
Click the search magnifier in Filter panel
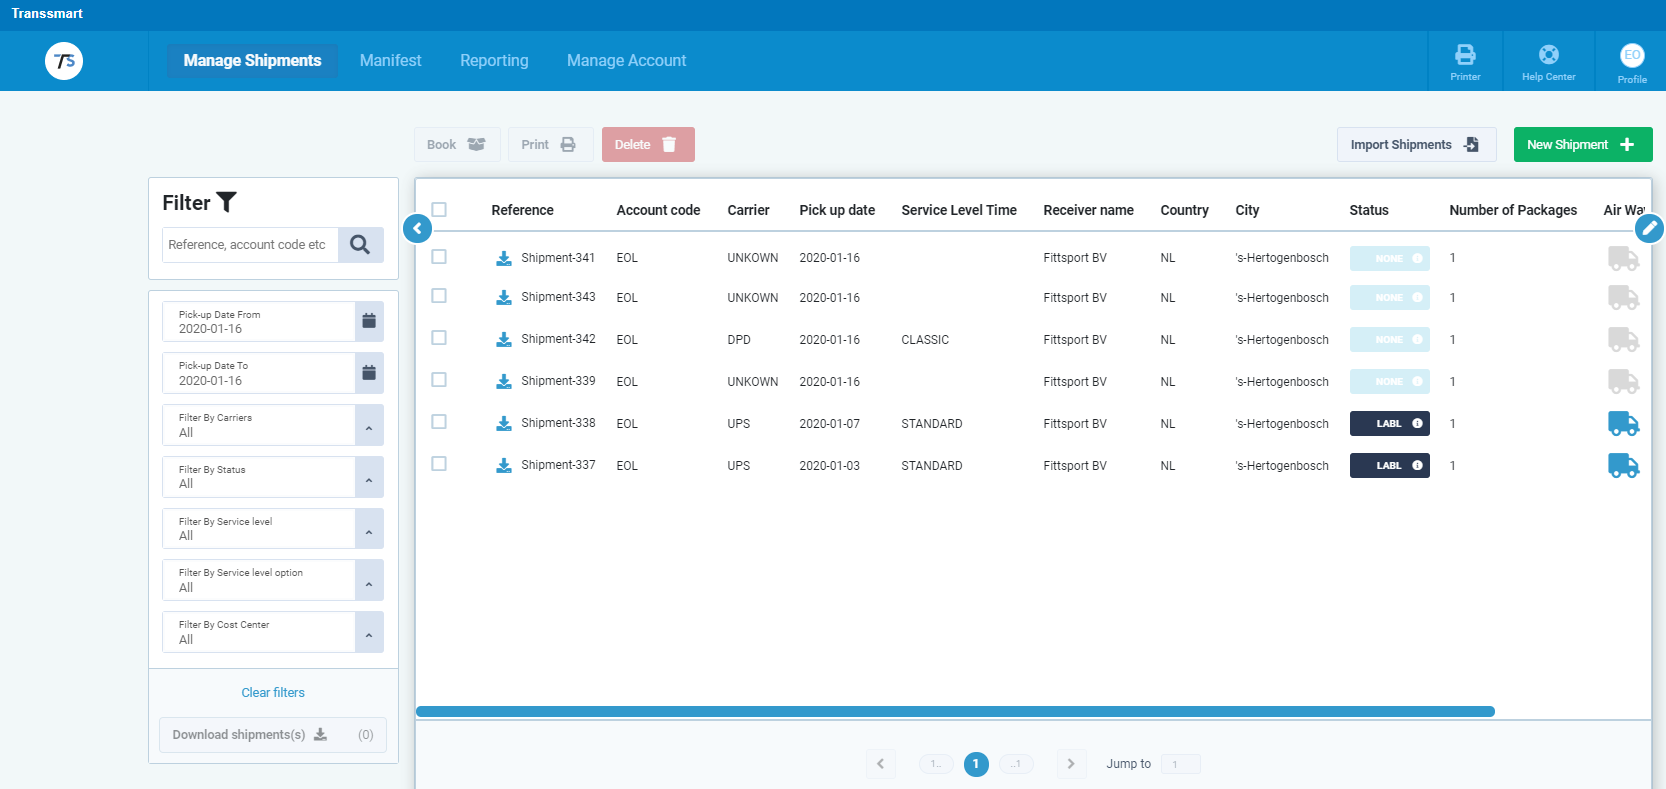pos(360,245)
